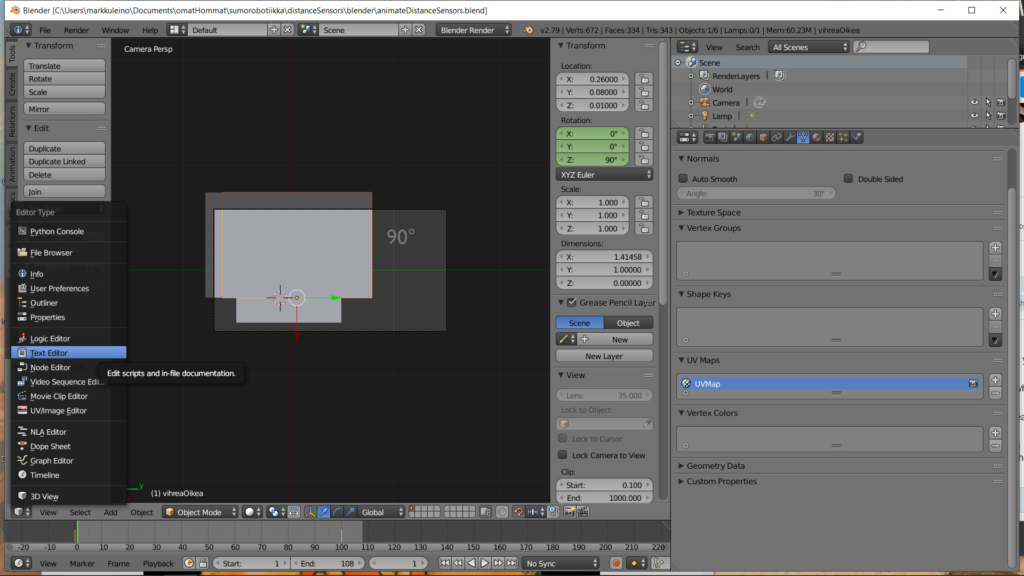Image resolution: width=1024 pixels, height=576 pixels.
Task: Select the Render camera properties icon
Action: click(710, 137)
